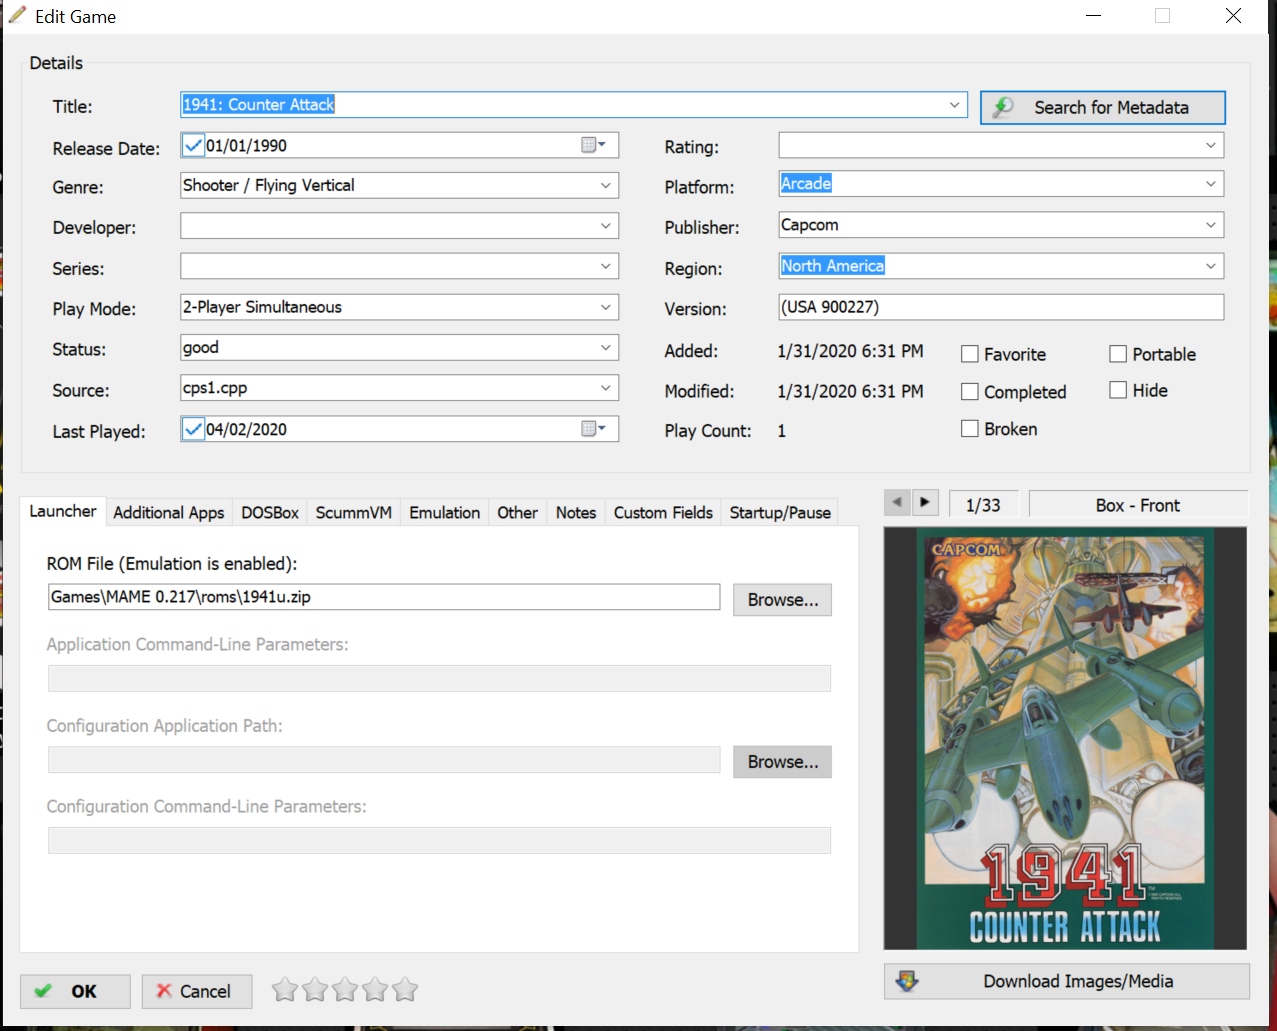Click the 1941 Counter Attack box art
Image resolution: width=1277 pixels, height=1031 pixels.
1065,739
